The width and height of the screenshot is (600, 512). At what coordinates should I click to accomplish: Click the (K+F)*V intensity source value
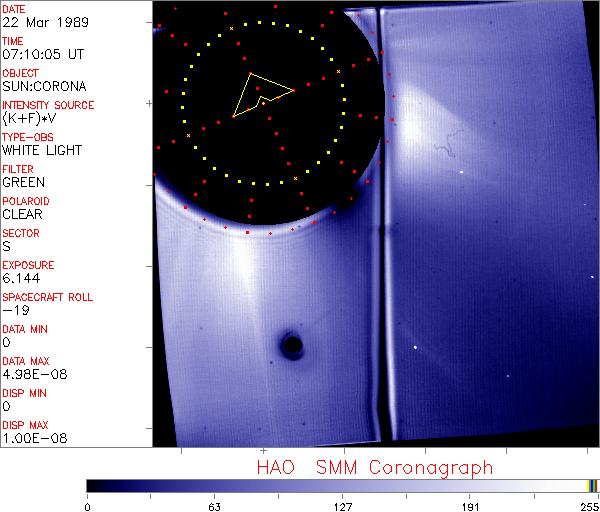30,118
